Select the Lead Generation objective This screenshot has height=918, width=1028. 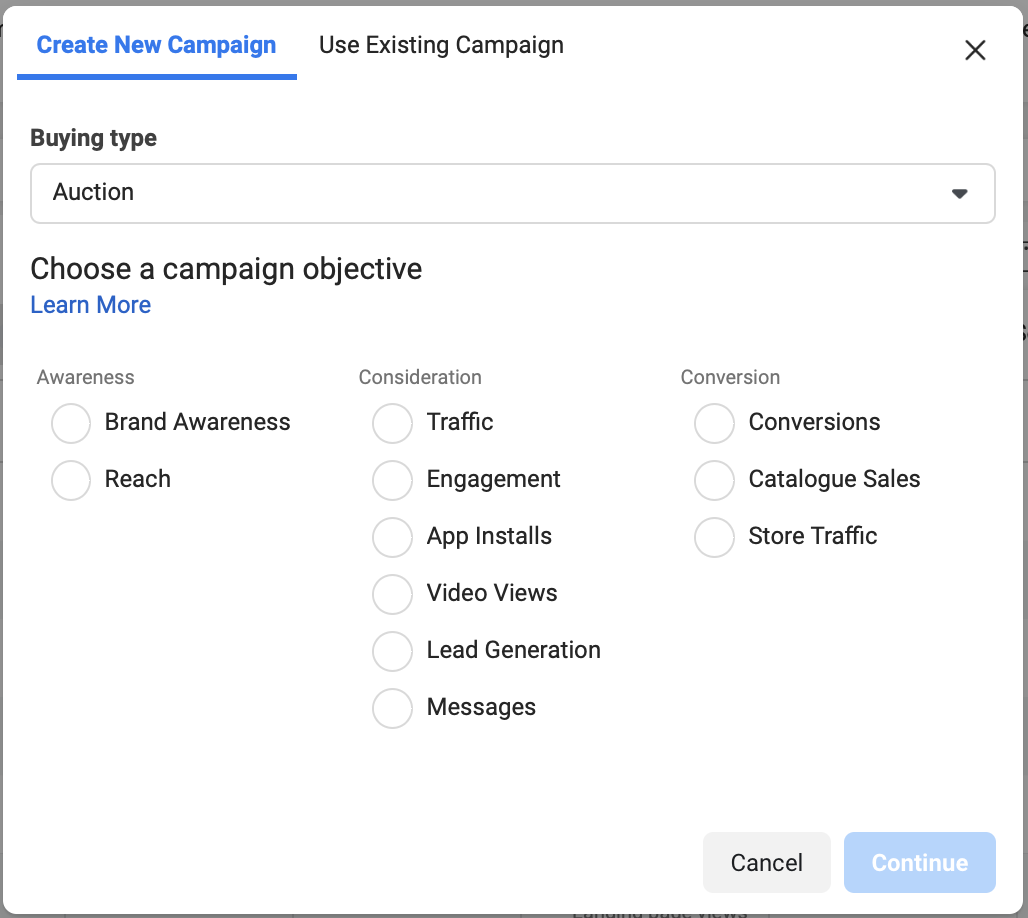tap(392, 651)
